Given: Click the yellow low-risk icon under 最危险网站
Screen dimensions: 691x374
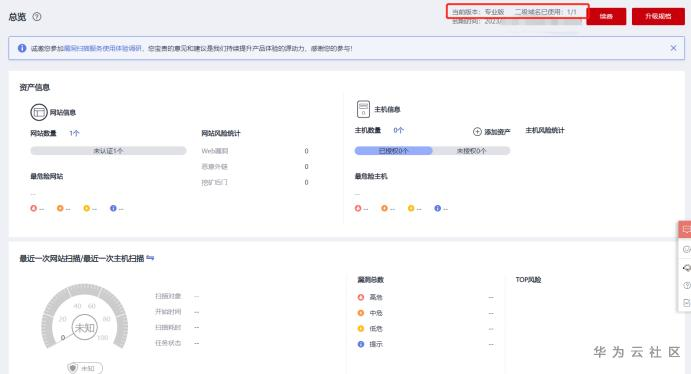Looking at the screenshot, I should point(86,208).
